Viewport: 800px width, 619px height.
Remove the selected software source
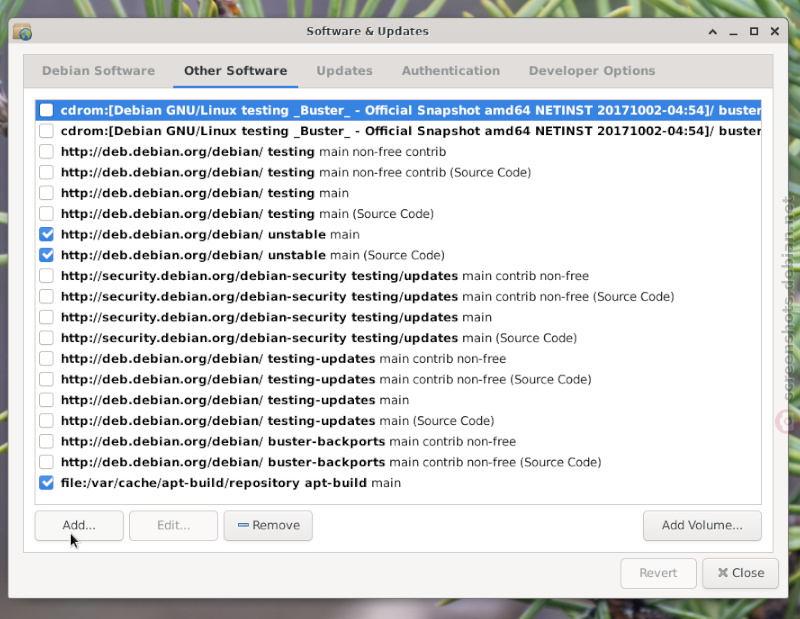pos(268,525)
